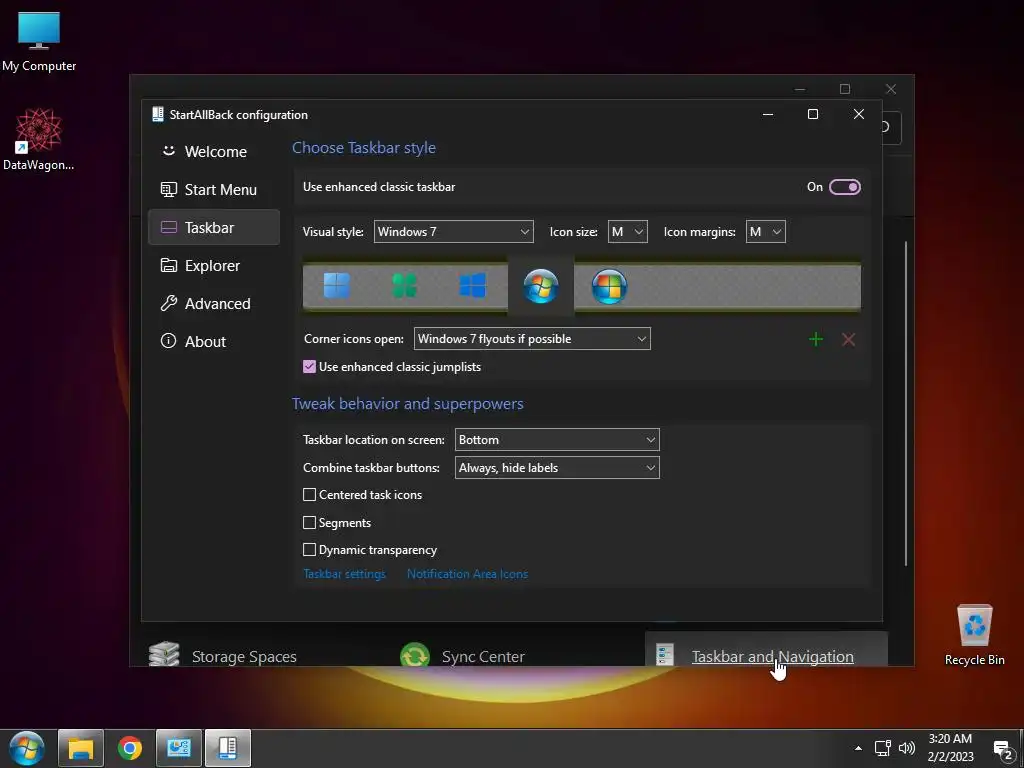
Task: Click the red X remove orb icon
Action: [848, 339]
